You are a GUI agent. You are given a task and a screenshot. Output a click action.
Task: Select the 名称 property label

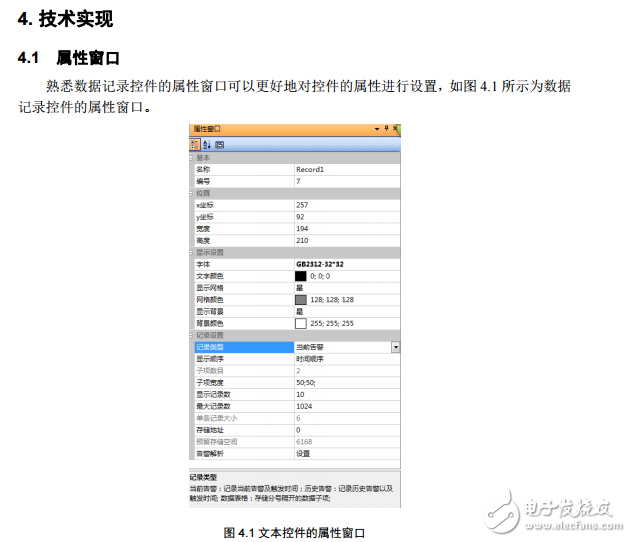(203, 169)
